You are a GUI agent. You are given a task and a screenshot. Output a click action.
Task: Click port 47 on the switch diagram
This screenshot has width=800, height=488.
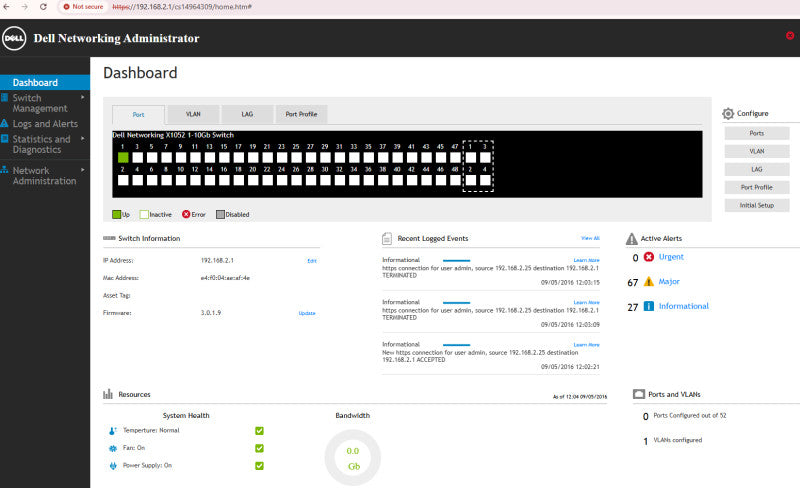tap(456, 157)
